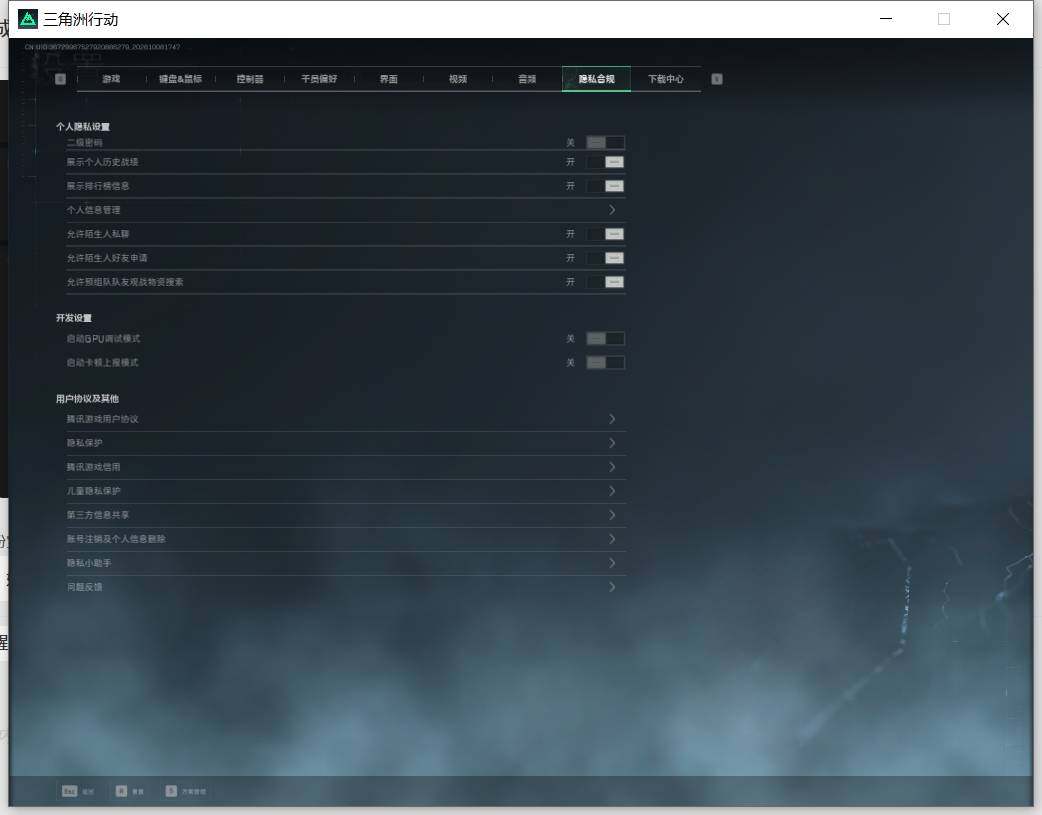Screen dimensions: 1042x815
Task: Switch to the 键盘&鼠标 tab
Action: 180,79
